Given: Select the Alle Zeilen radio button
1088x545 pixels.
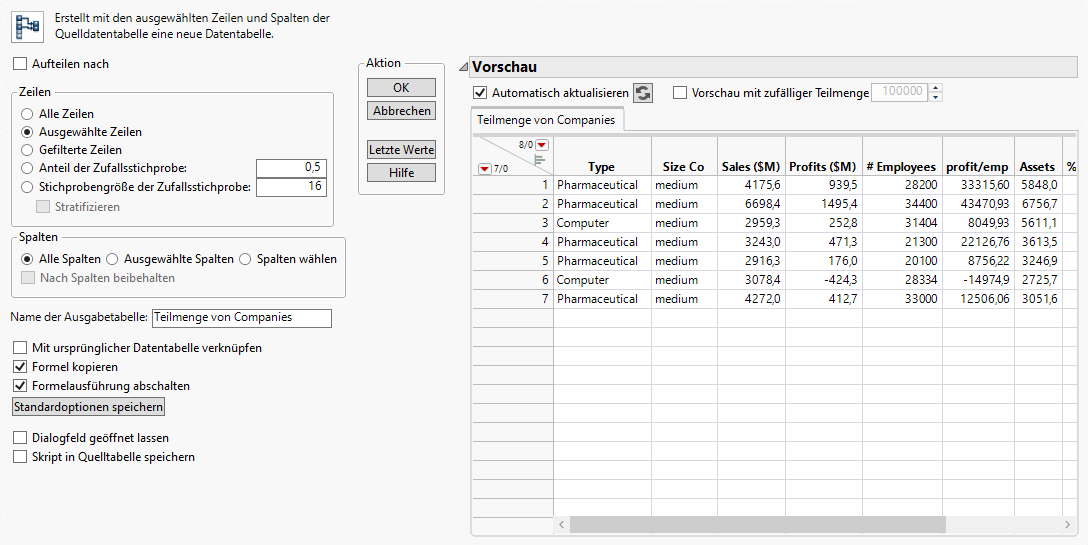Looking at the screenshot, I should click(x=27, y=114).
